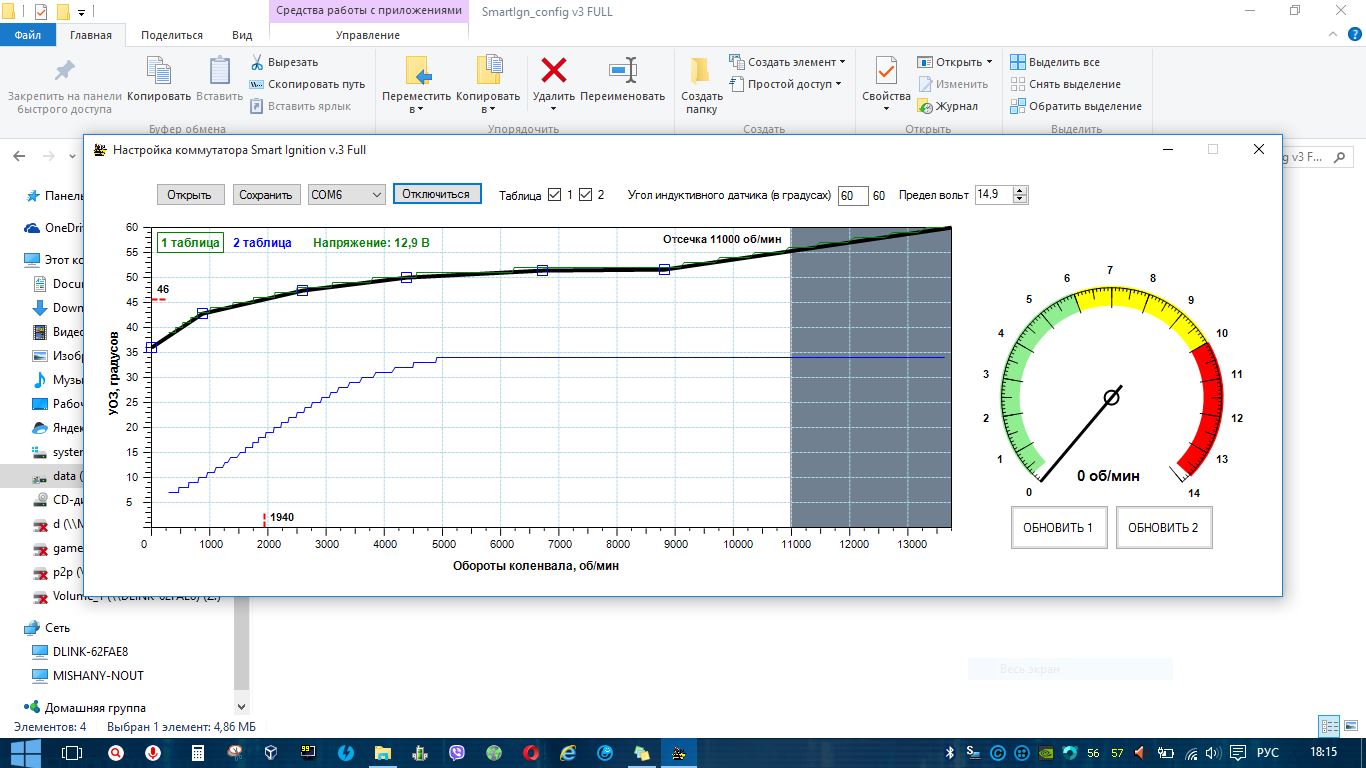Click Обратить выделение in the ribbon
Image resolution: width=1366 pixels, height=768 pixels.
click(x=1075, y=106)
